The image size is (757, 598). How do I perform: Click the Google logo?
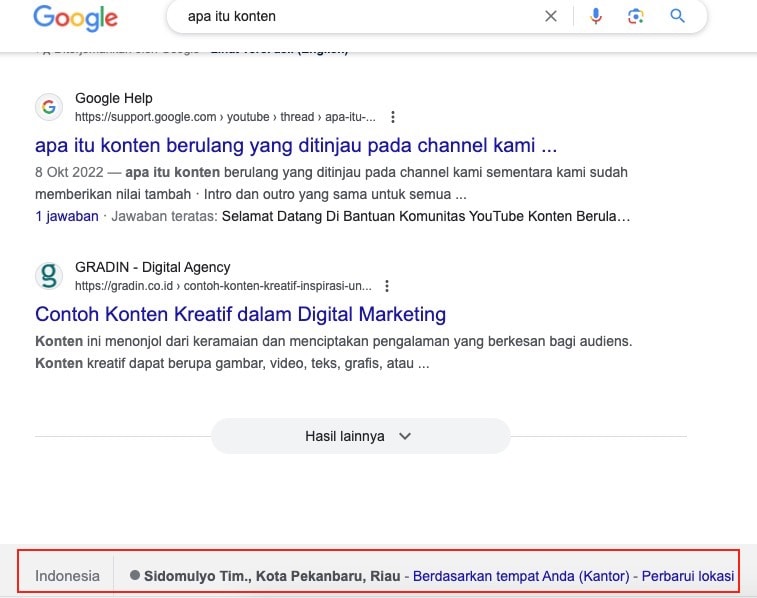coord(75,17)
